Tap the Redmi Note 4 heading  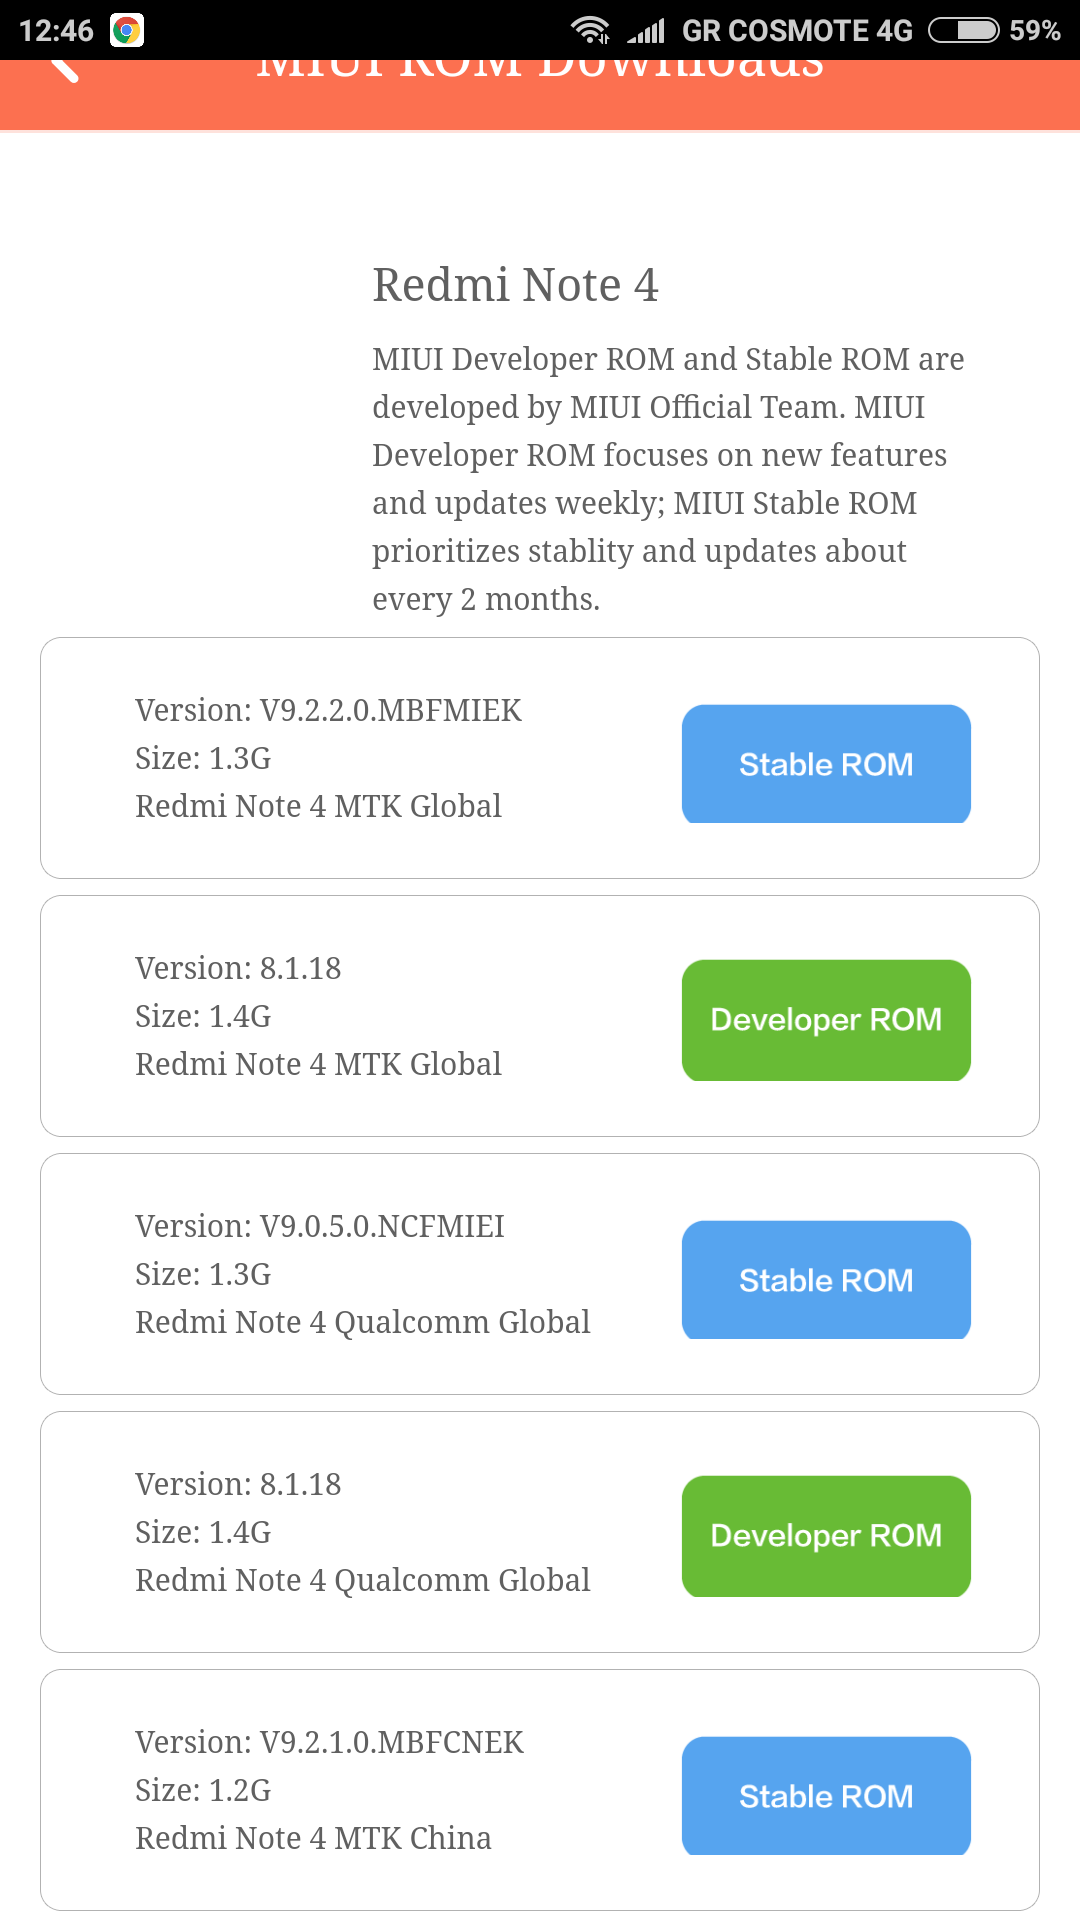(515, 285)
